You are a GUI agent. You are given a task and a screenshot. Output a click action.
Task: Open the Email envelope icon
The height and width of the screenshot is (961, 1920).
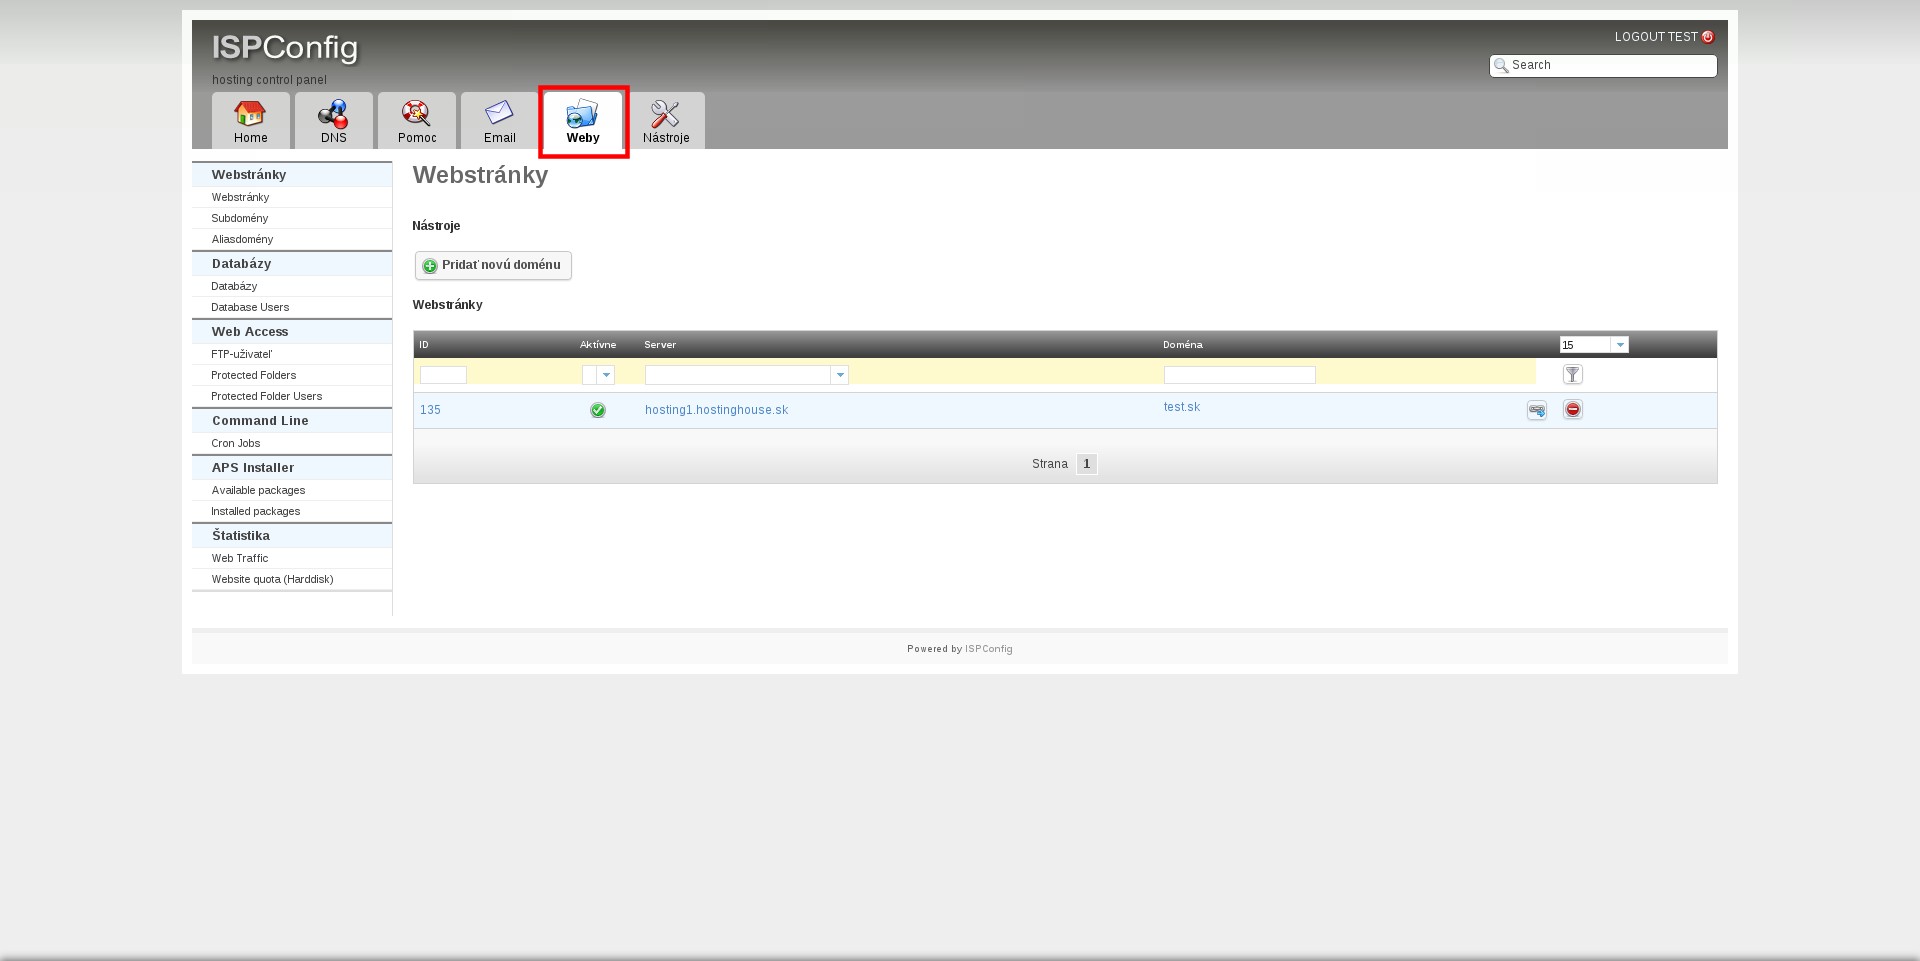click(499, 114)
